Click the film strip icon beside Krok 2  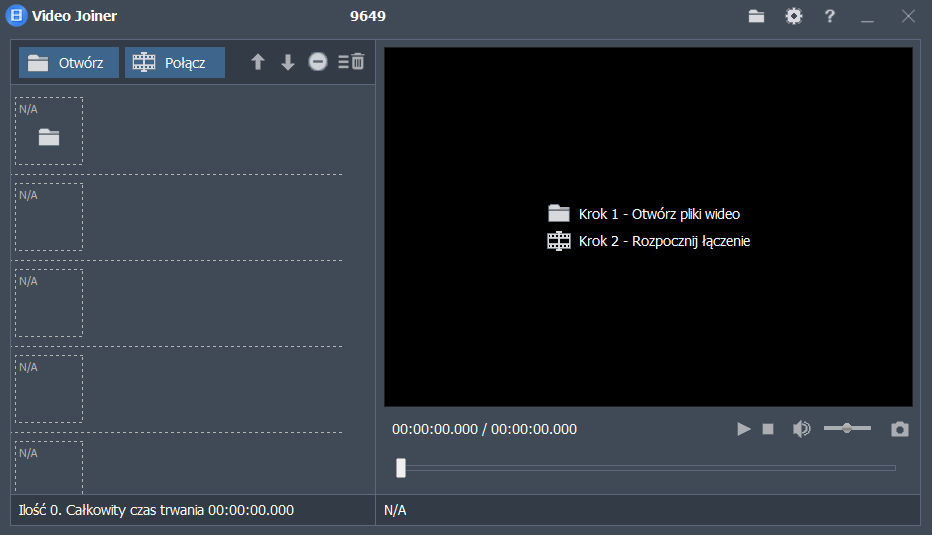click(x=559, y=241)
